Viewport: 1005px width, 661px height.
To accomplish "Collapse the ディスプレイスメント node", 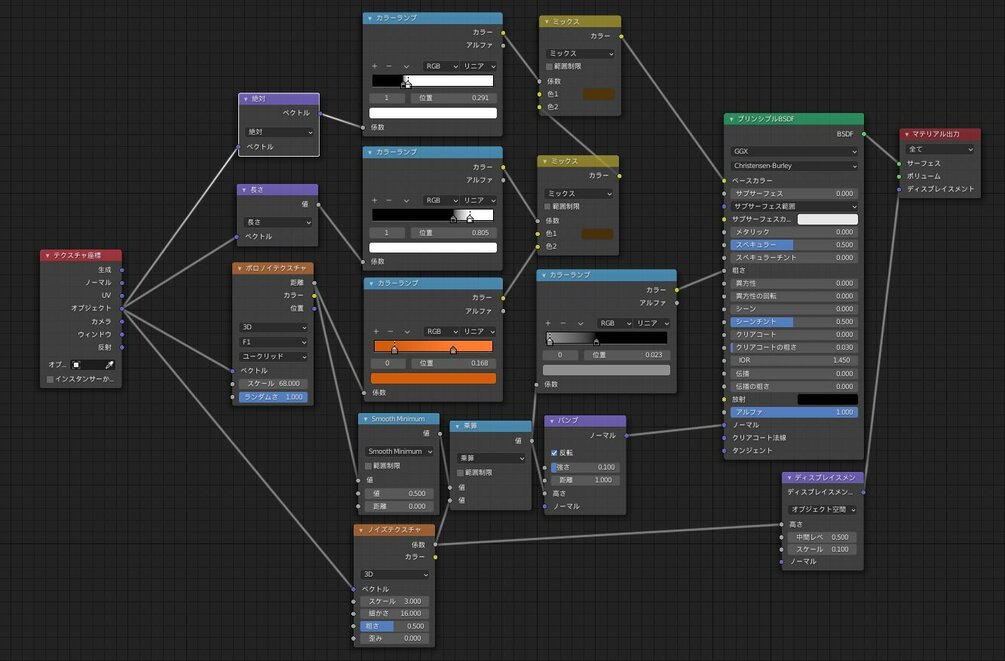I will (x=789, y=478).
